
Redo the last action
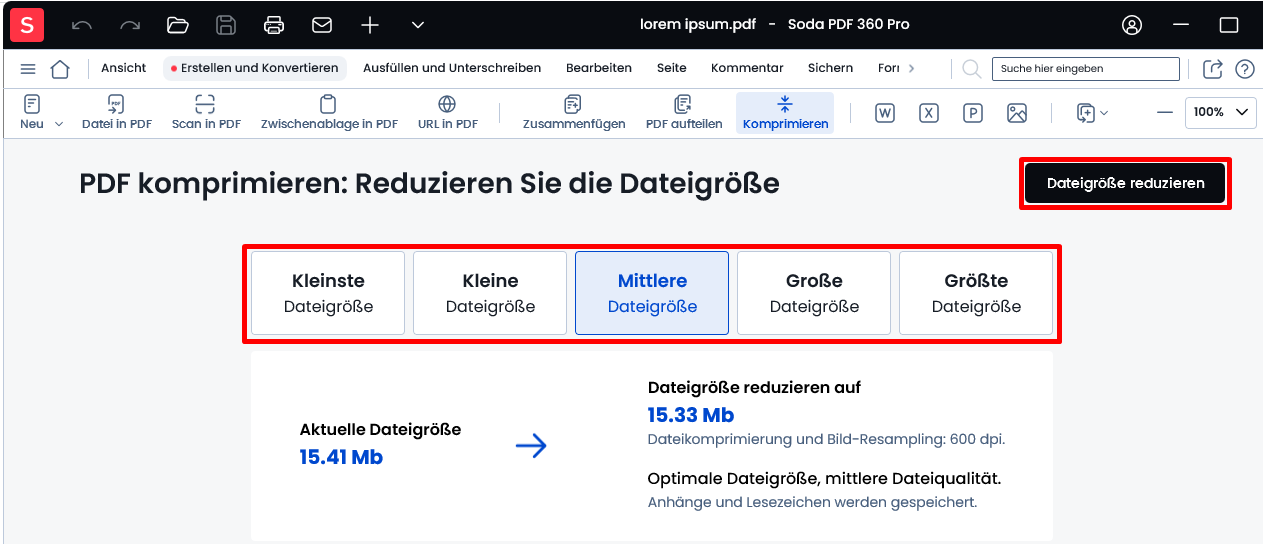coord(130,25)
